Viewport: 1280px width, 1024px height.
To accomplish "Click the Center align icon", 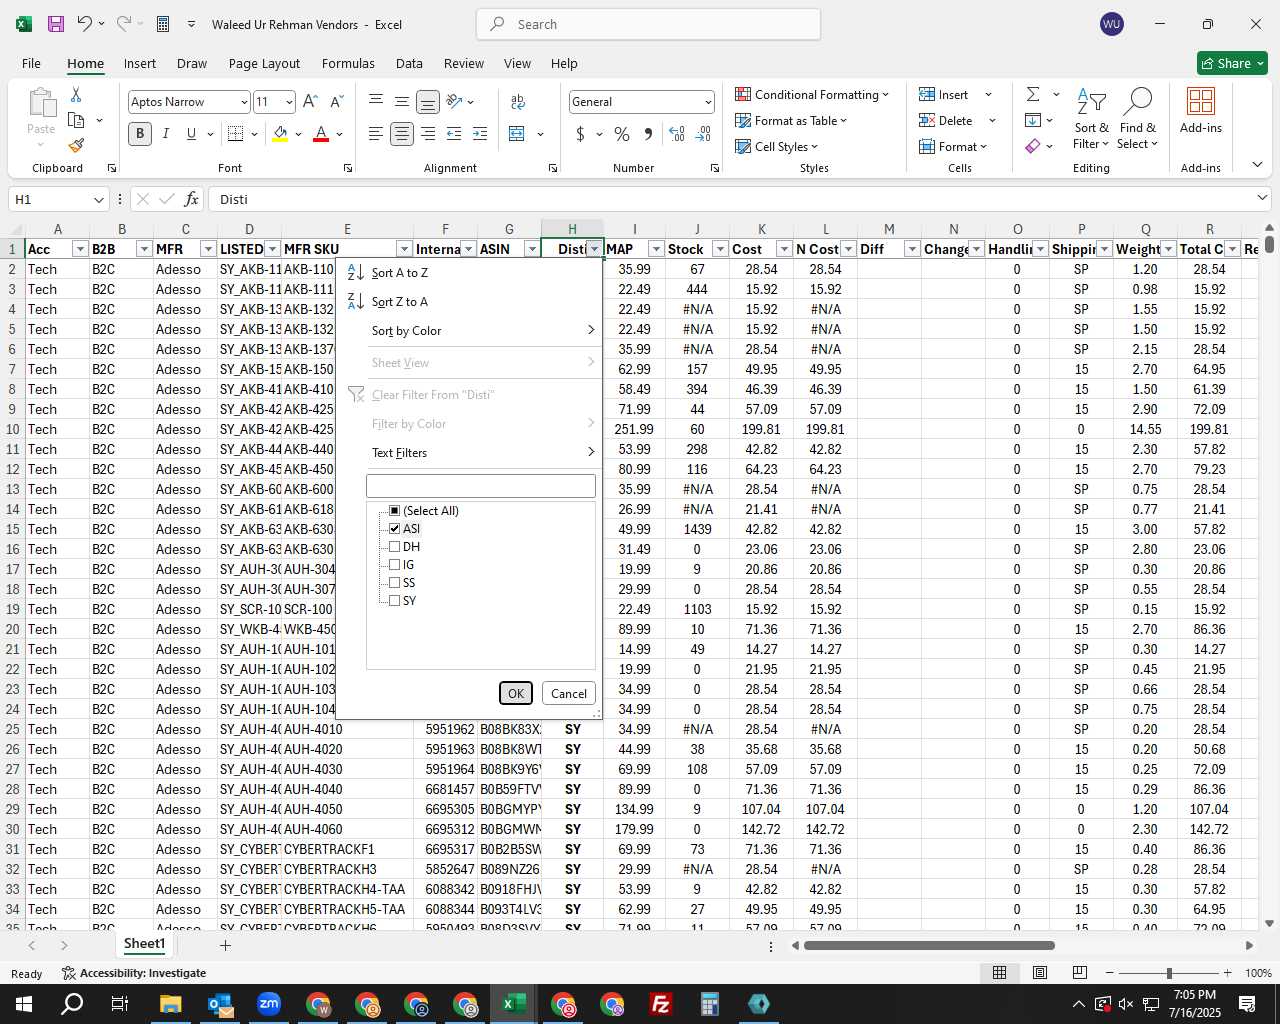I will (x=402, y=134).
